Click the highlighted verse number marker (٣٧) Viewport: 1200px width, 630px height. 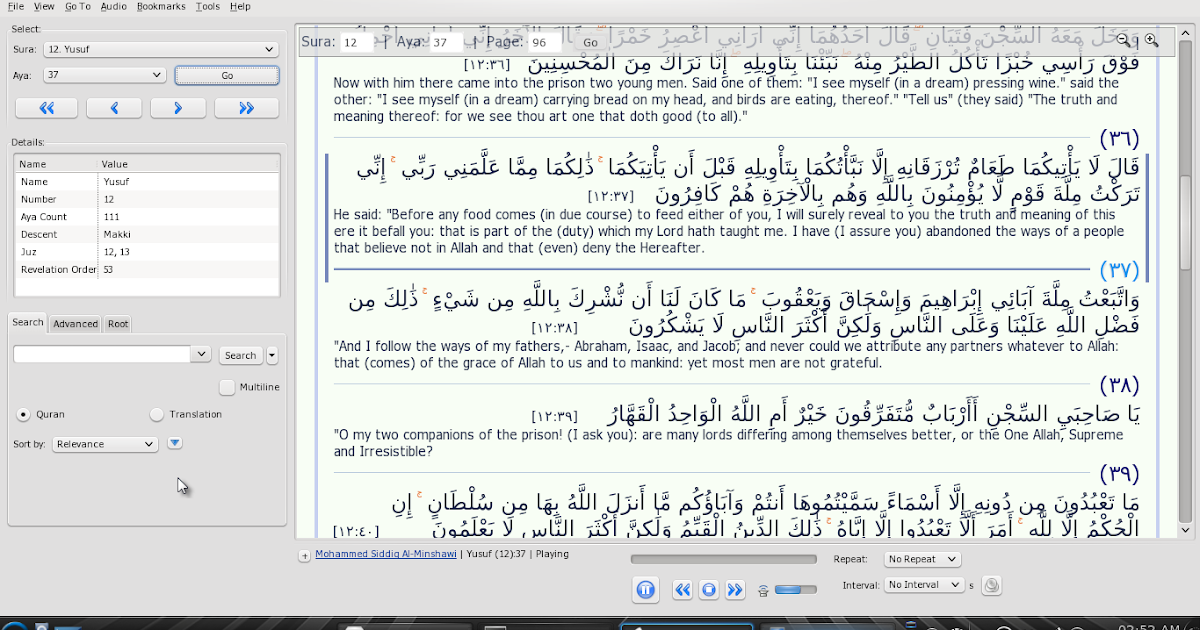1119,271
